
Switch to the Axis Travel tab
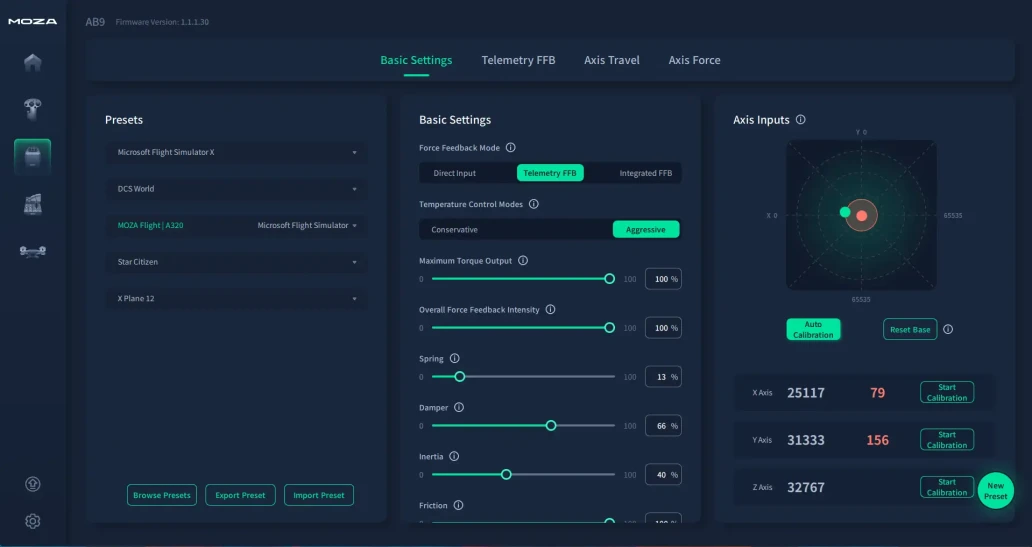[611, 60]
